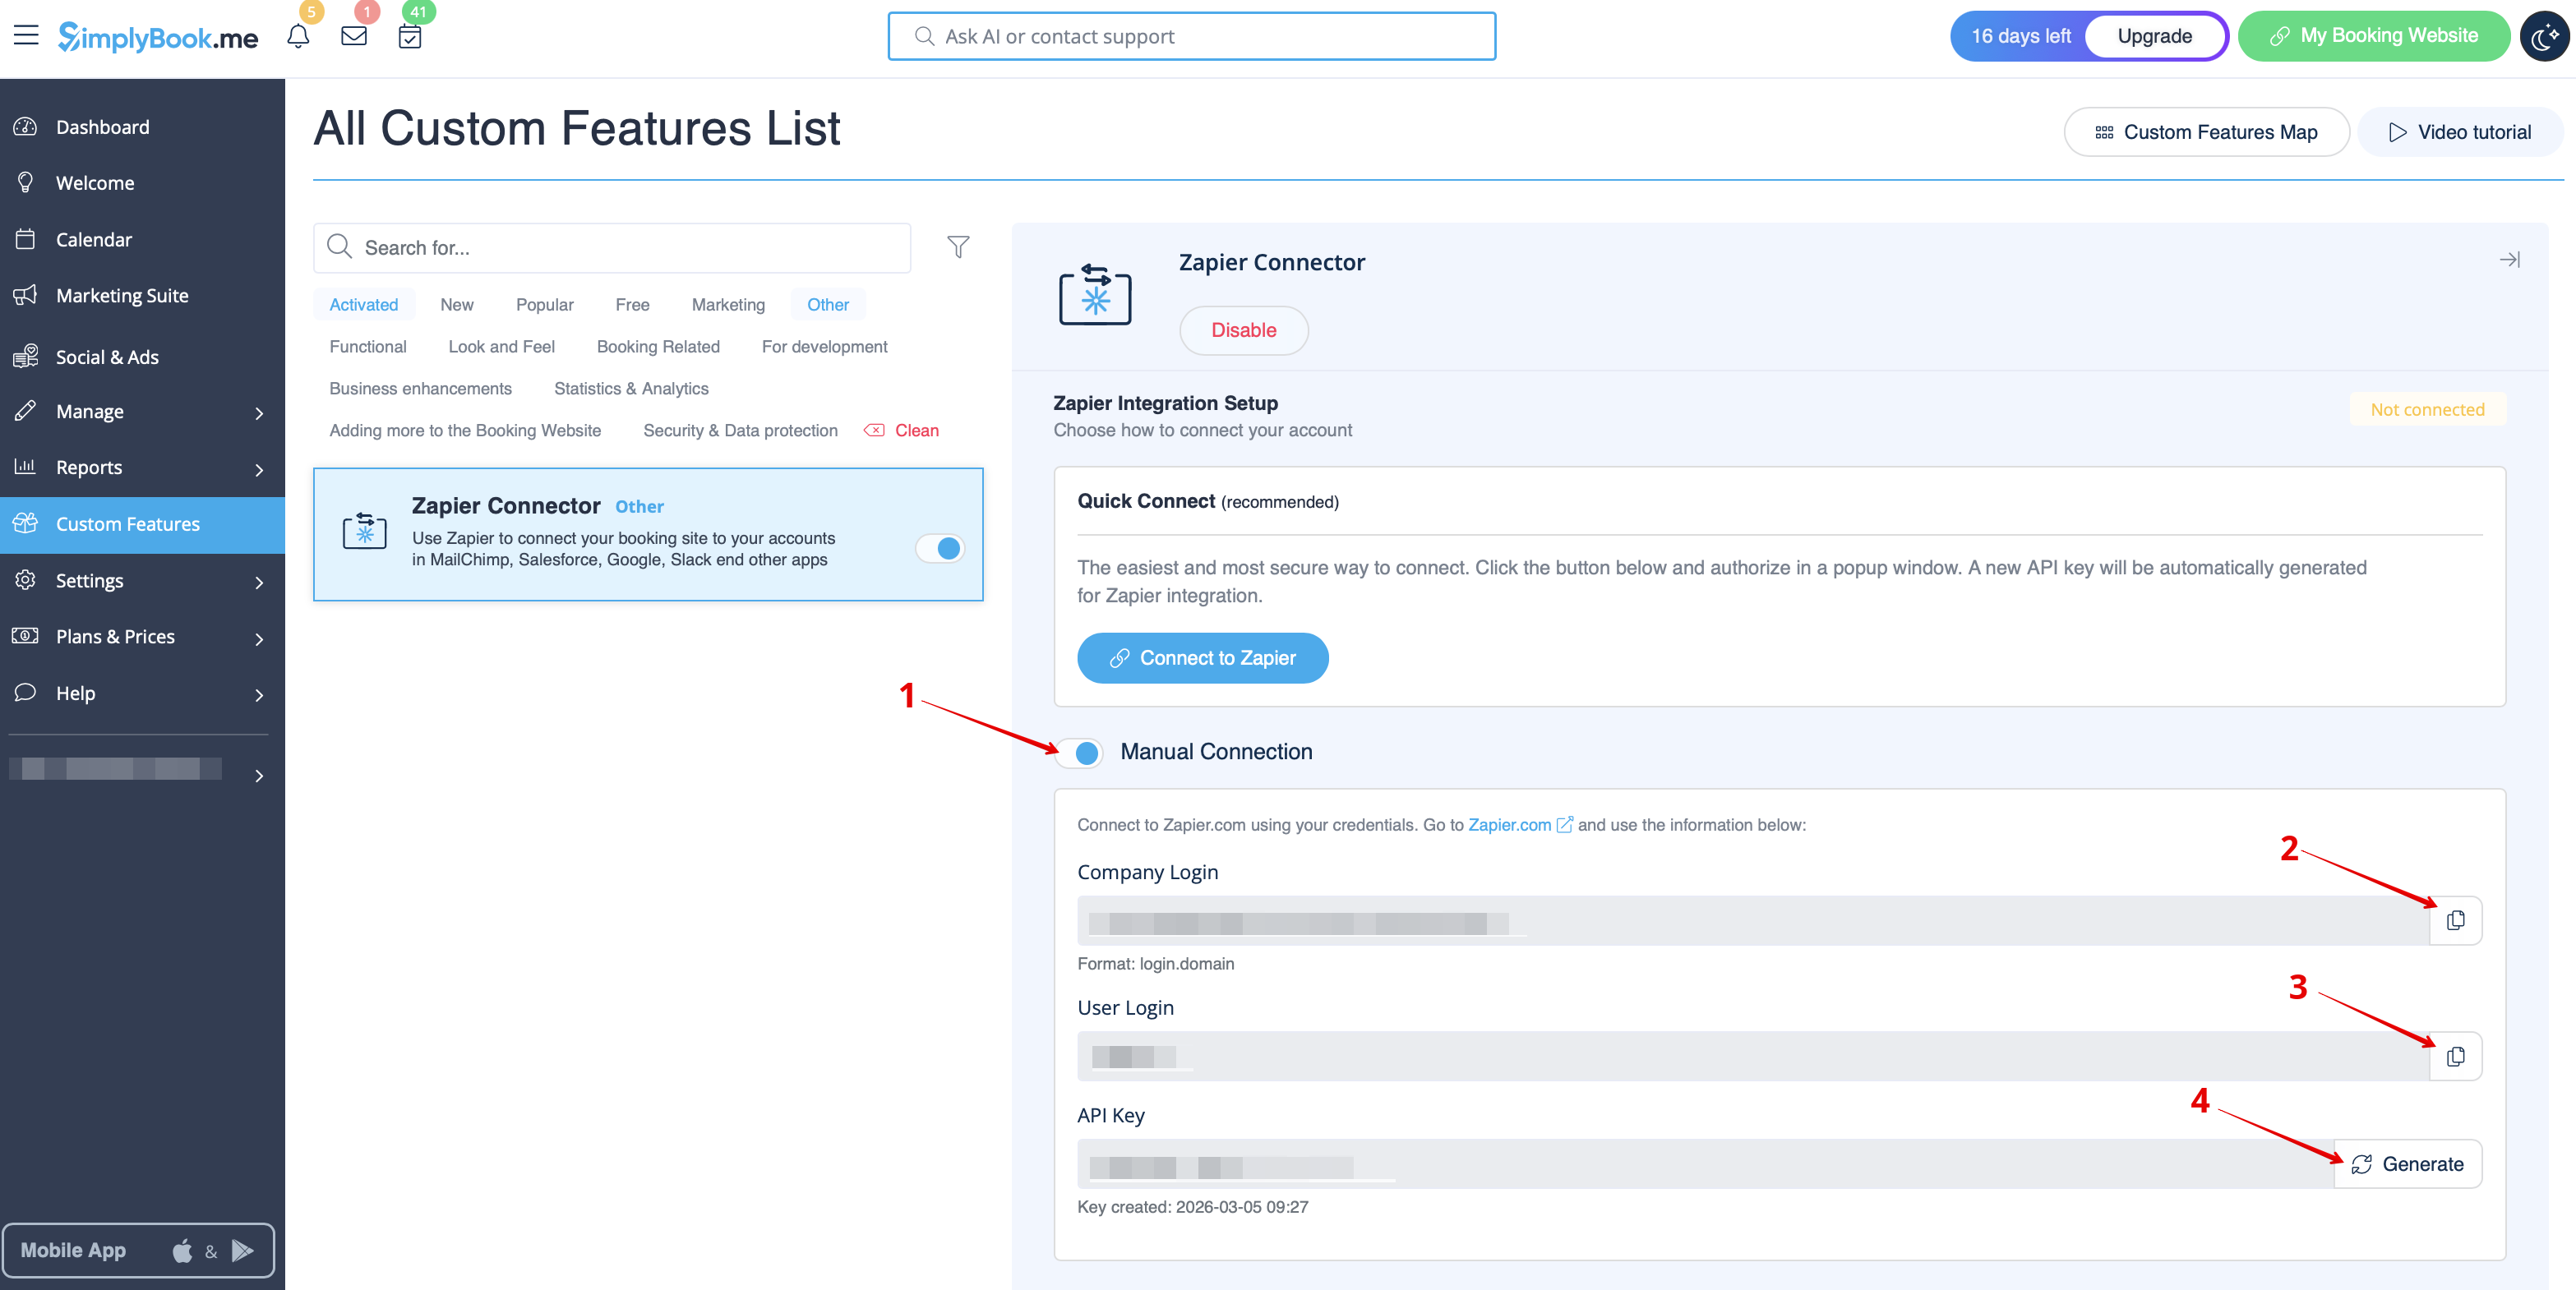Open the Zapier.com link
Screen dimensions: 2576x1290
pyautogui.click(x=1509, y=825)
